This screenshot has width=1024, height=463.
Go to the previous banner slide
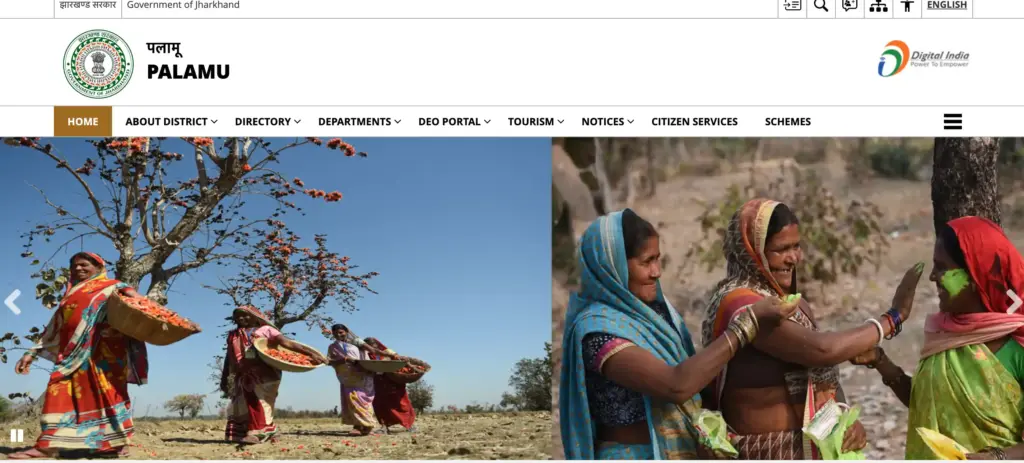pos(12,302)
